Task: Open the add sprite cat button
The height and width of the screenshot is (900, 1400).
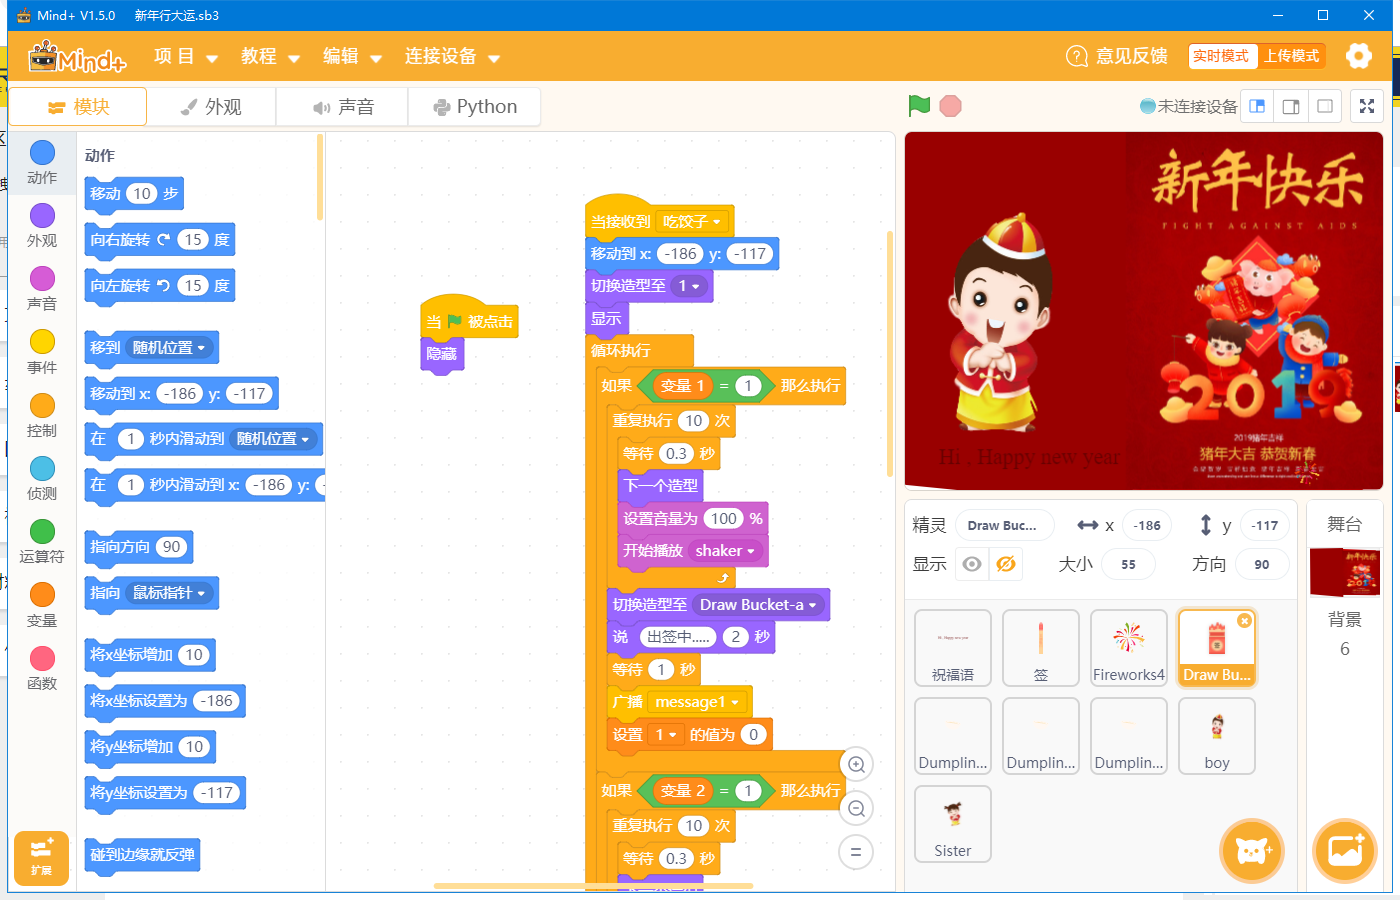Action: coord(1252,851)
